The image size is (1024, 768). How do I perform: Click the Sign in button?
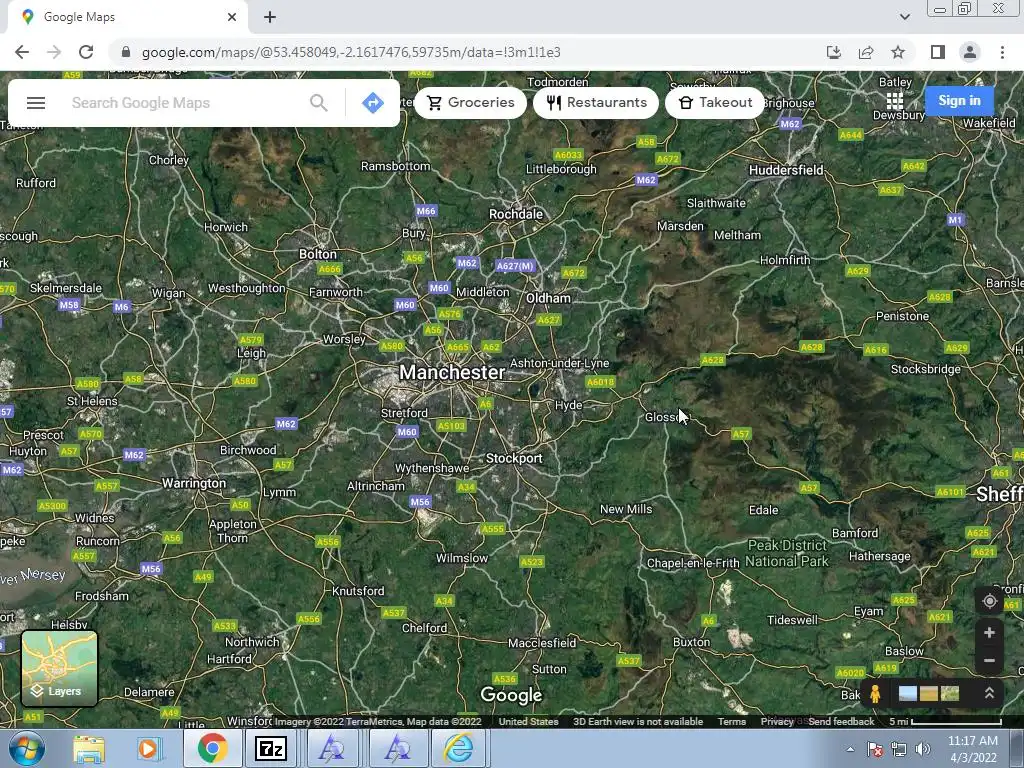click(x=959, y=101)
